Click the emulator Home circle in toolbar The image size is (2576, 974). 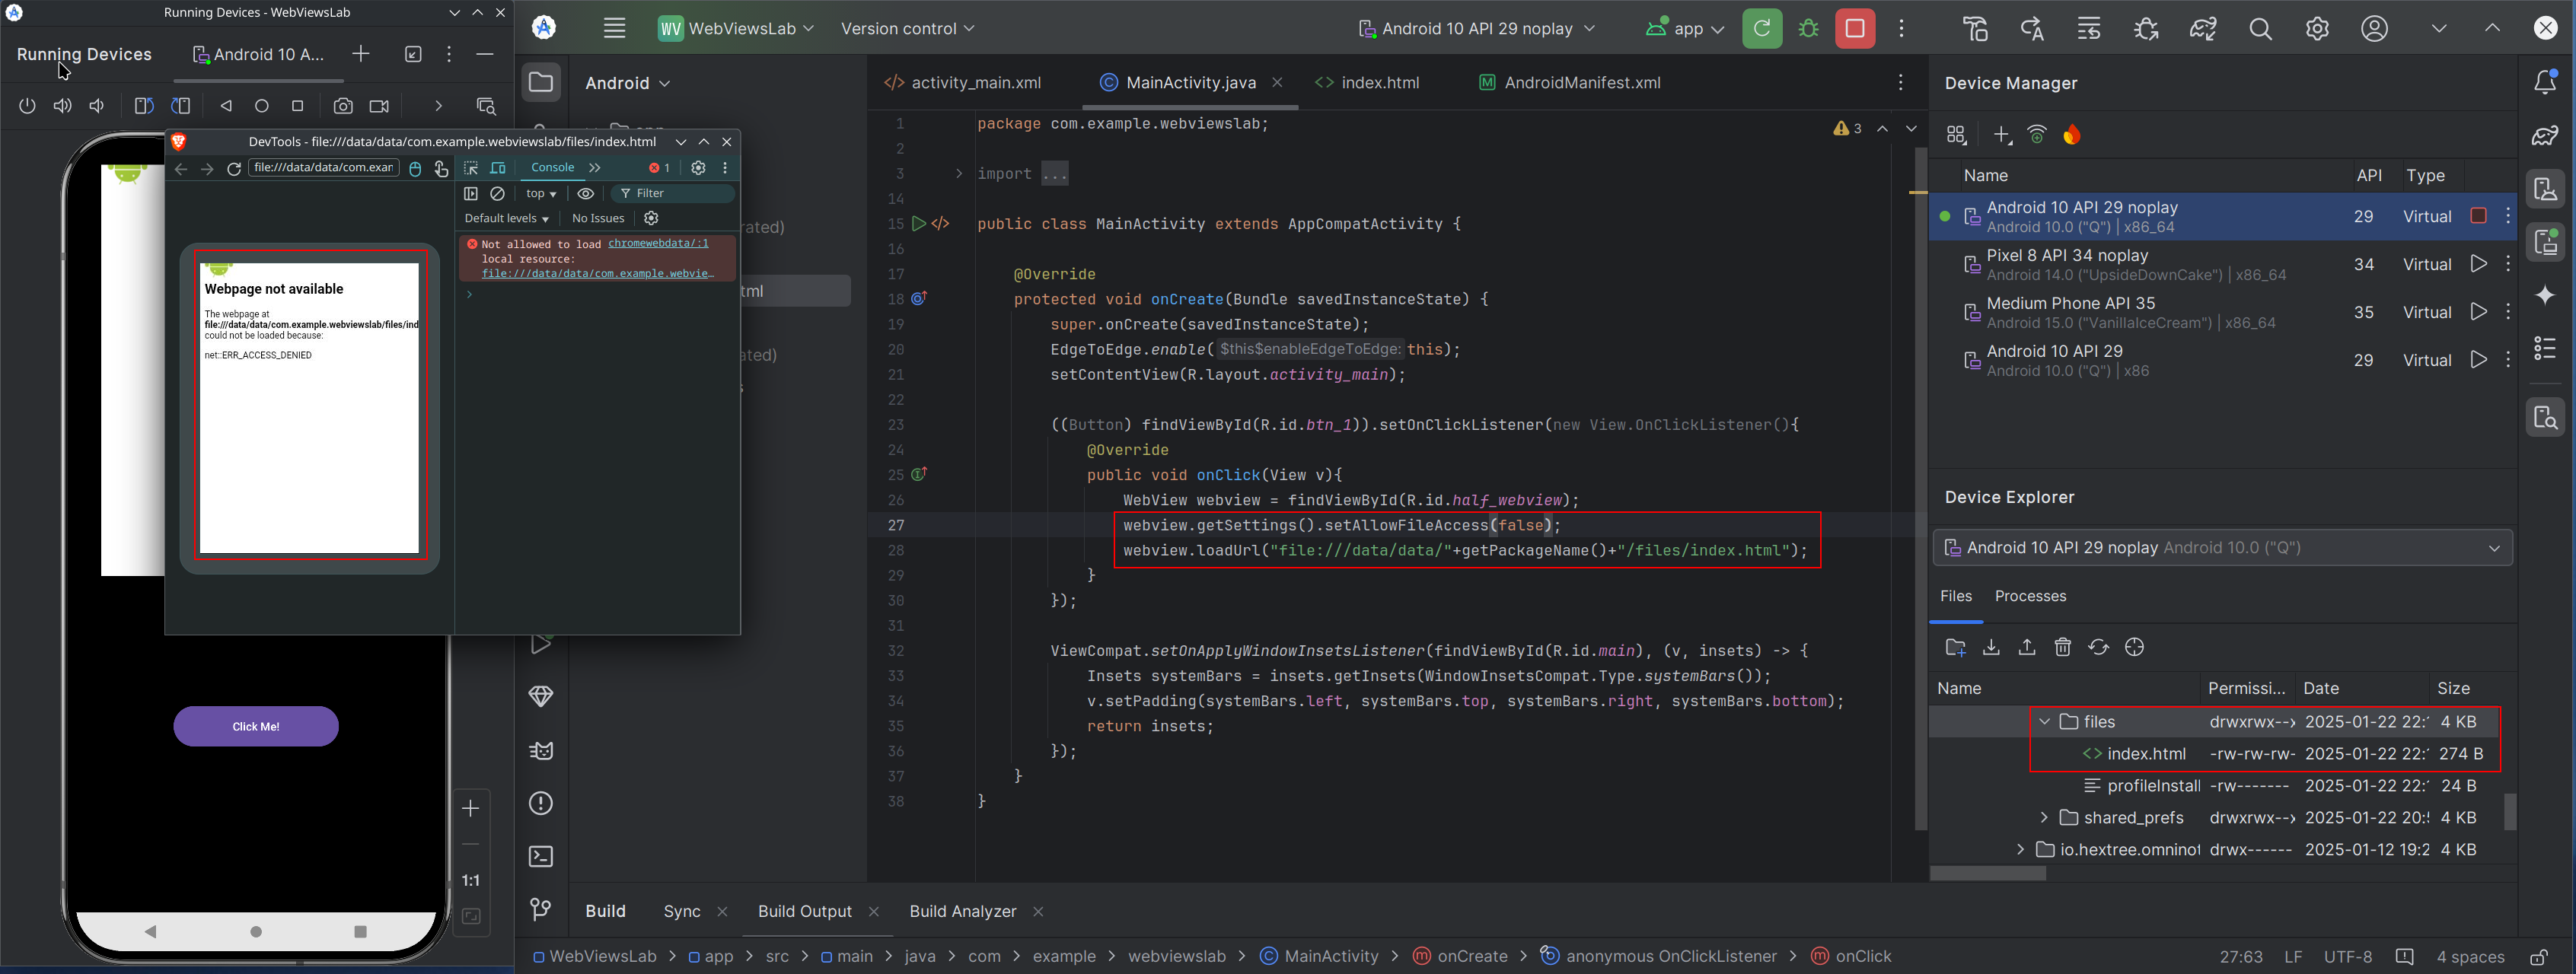coord(262,106)
